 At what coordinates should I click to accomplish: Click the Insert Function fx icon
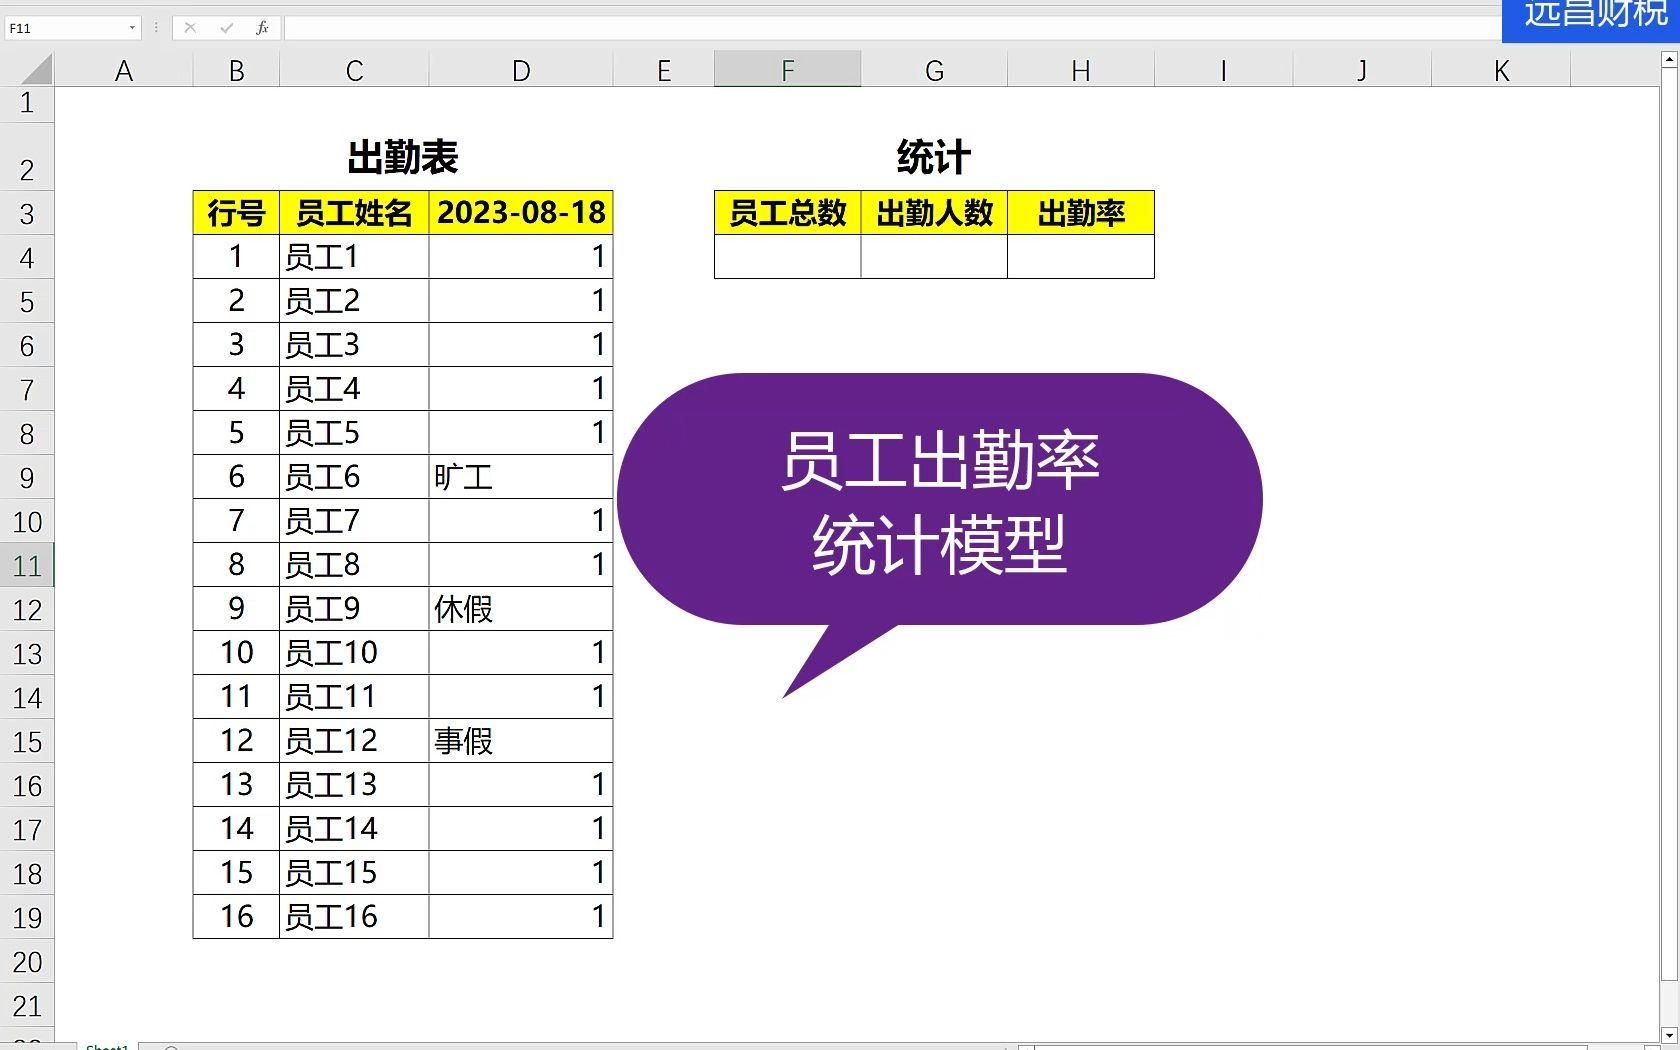click(262, 28)
